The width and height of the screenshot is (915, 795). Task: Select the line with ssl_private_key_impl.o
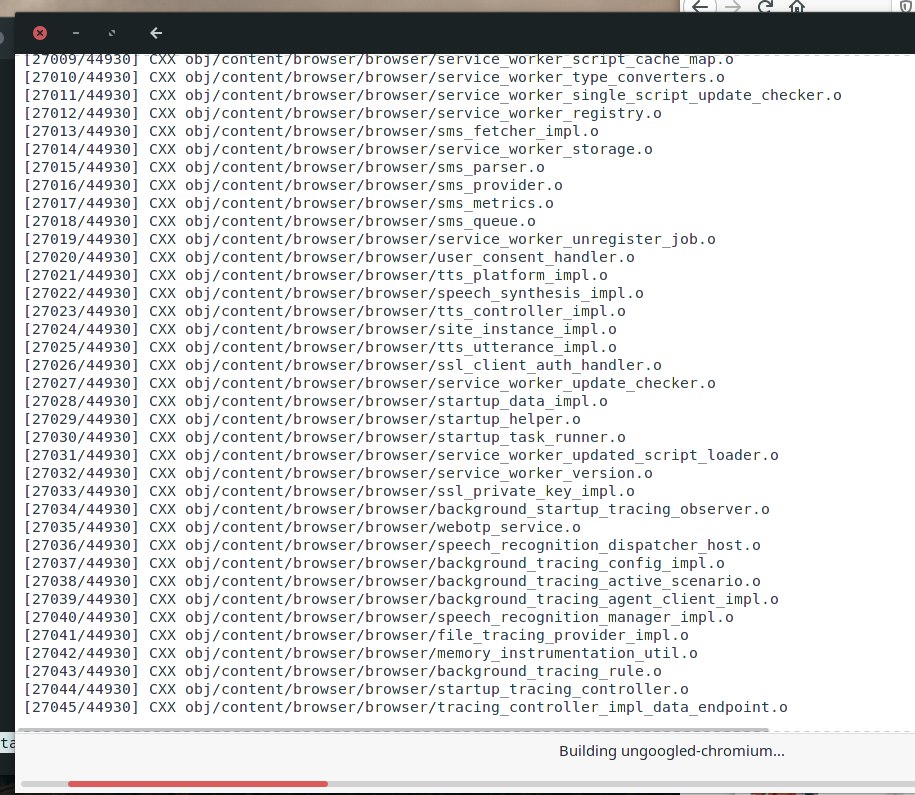pos(329,493)
